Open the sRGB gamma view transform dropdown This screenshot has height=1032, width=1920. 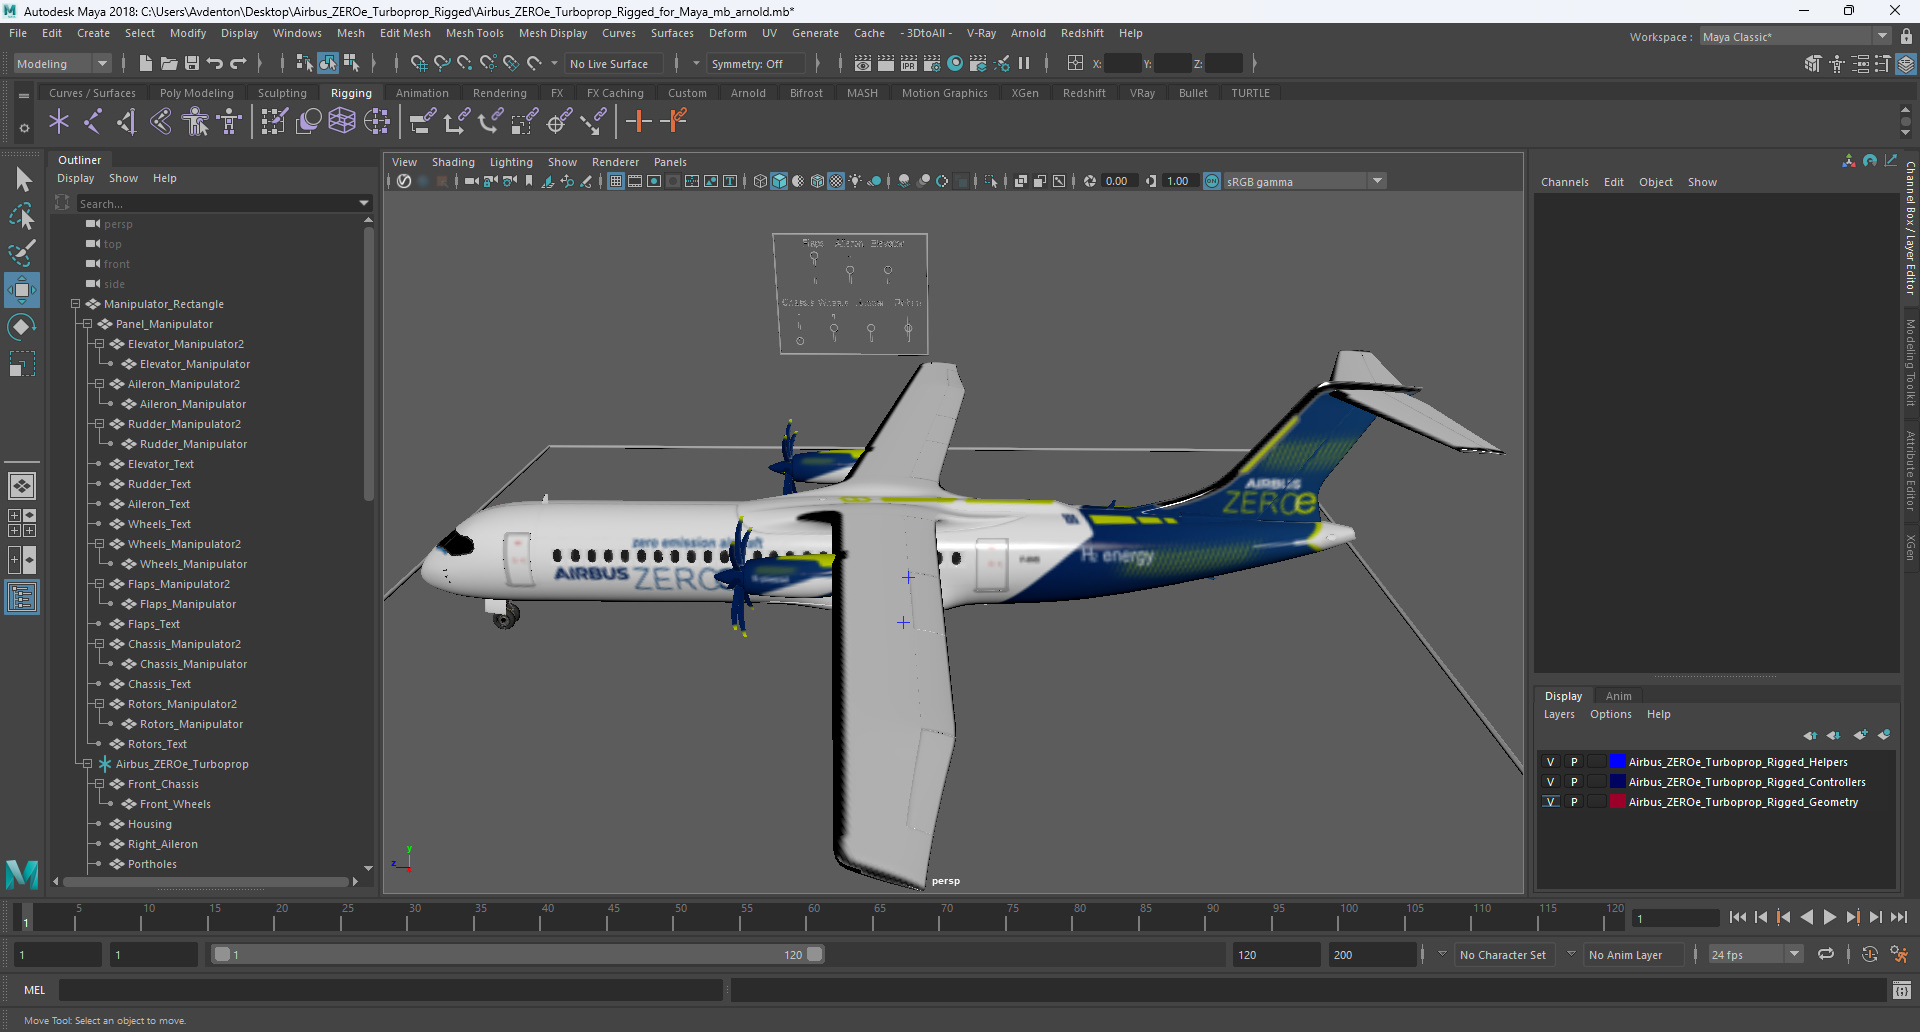(x=1305, y=181)
